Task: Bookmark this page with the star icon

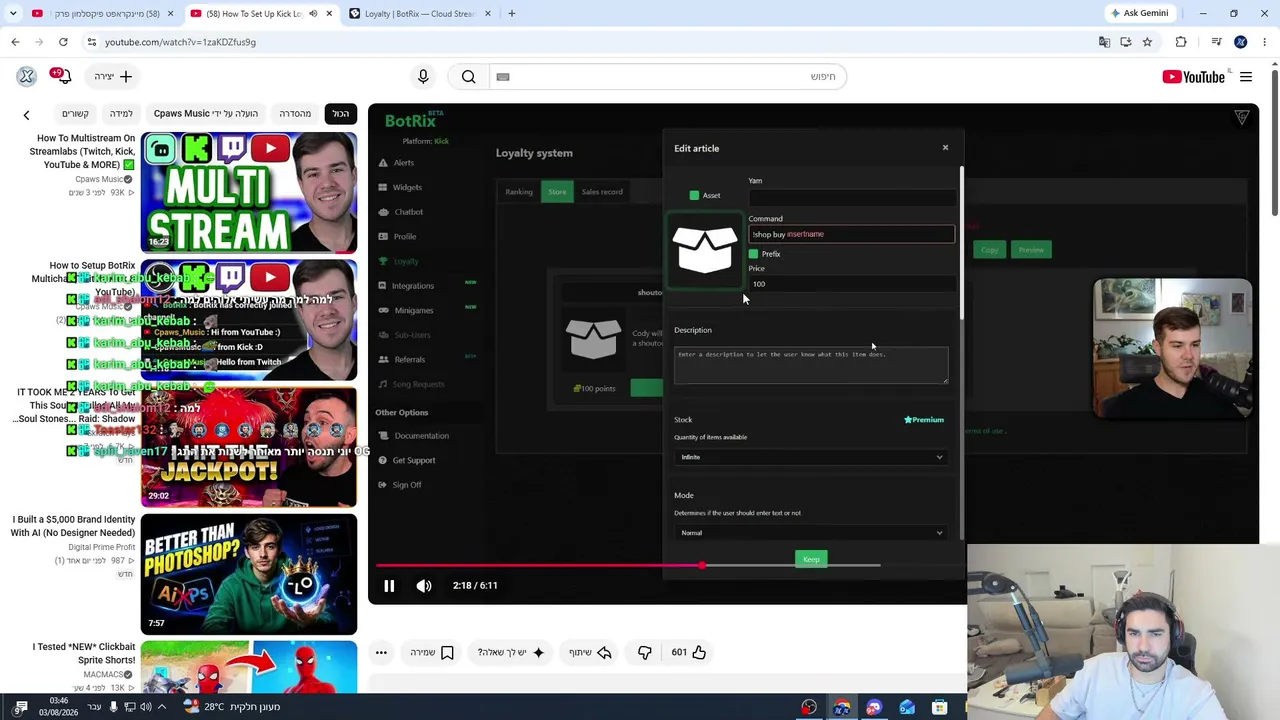Action: click(1147, 42)
